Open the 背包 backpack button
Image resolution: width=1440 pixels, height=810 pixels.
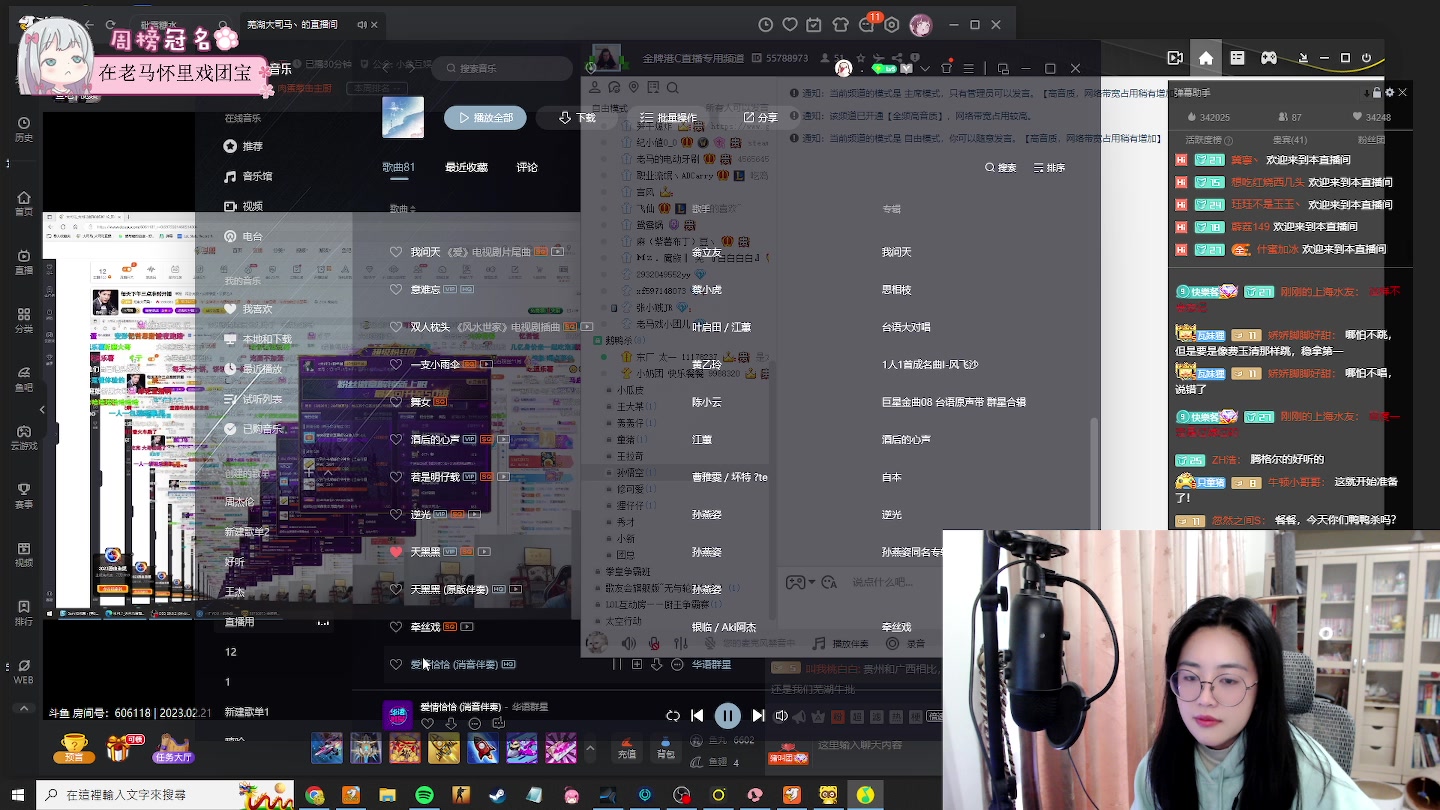[x=665, y=748]
